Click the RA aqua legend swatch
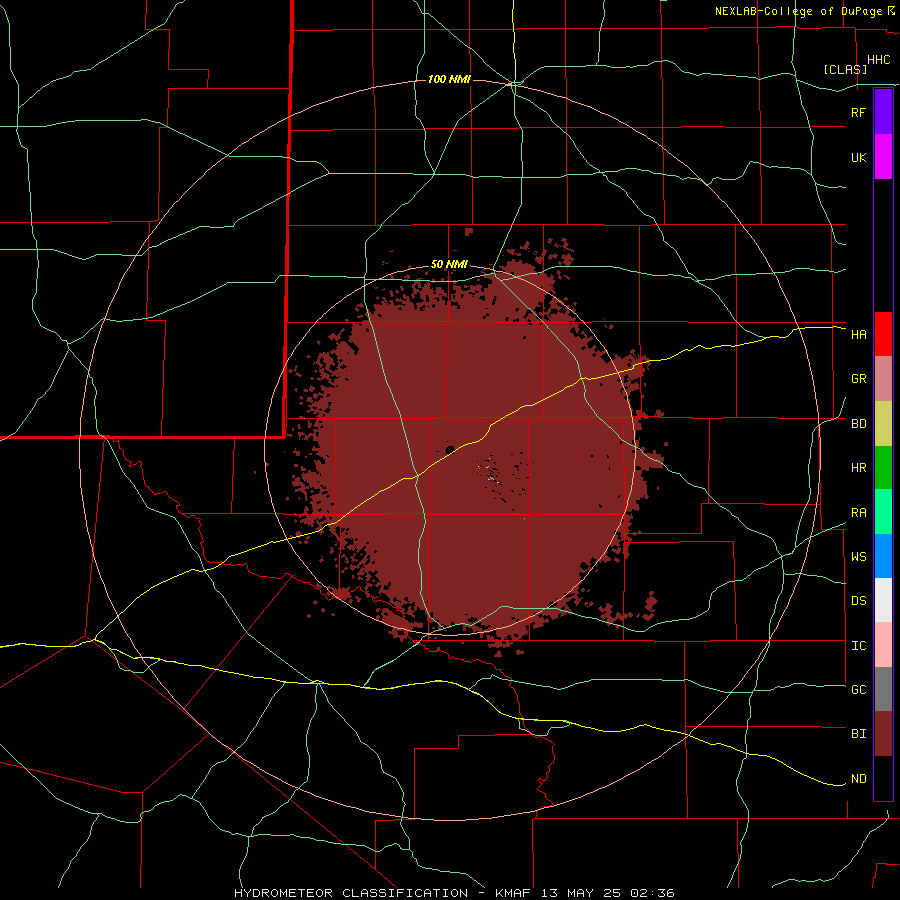Viewport: 900px width, 900px height. point(883,512)
